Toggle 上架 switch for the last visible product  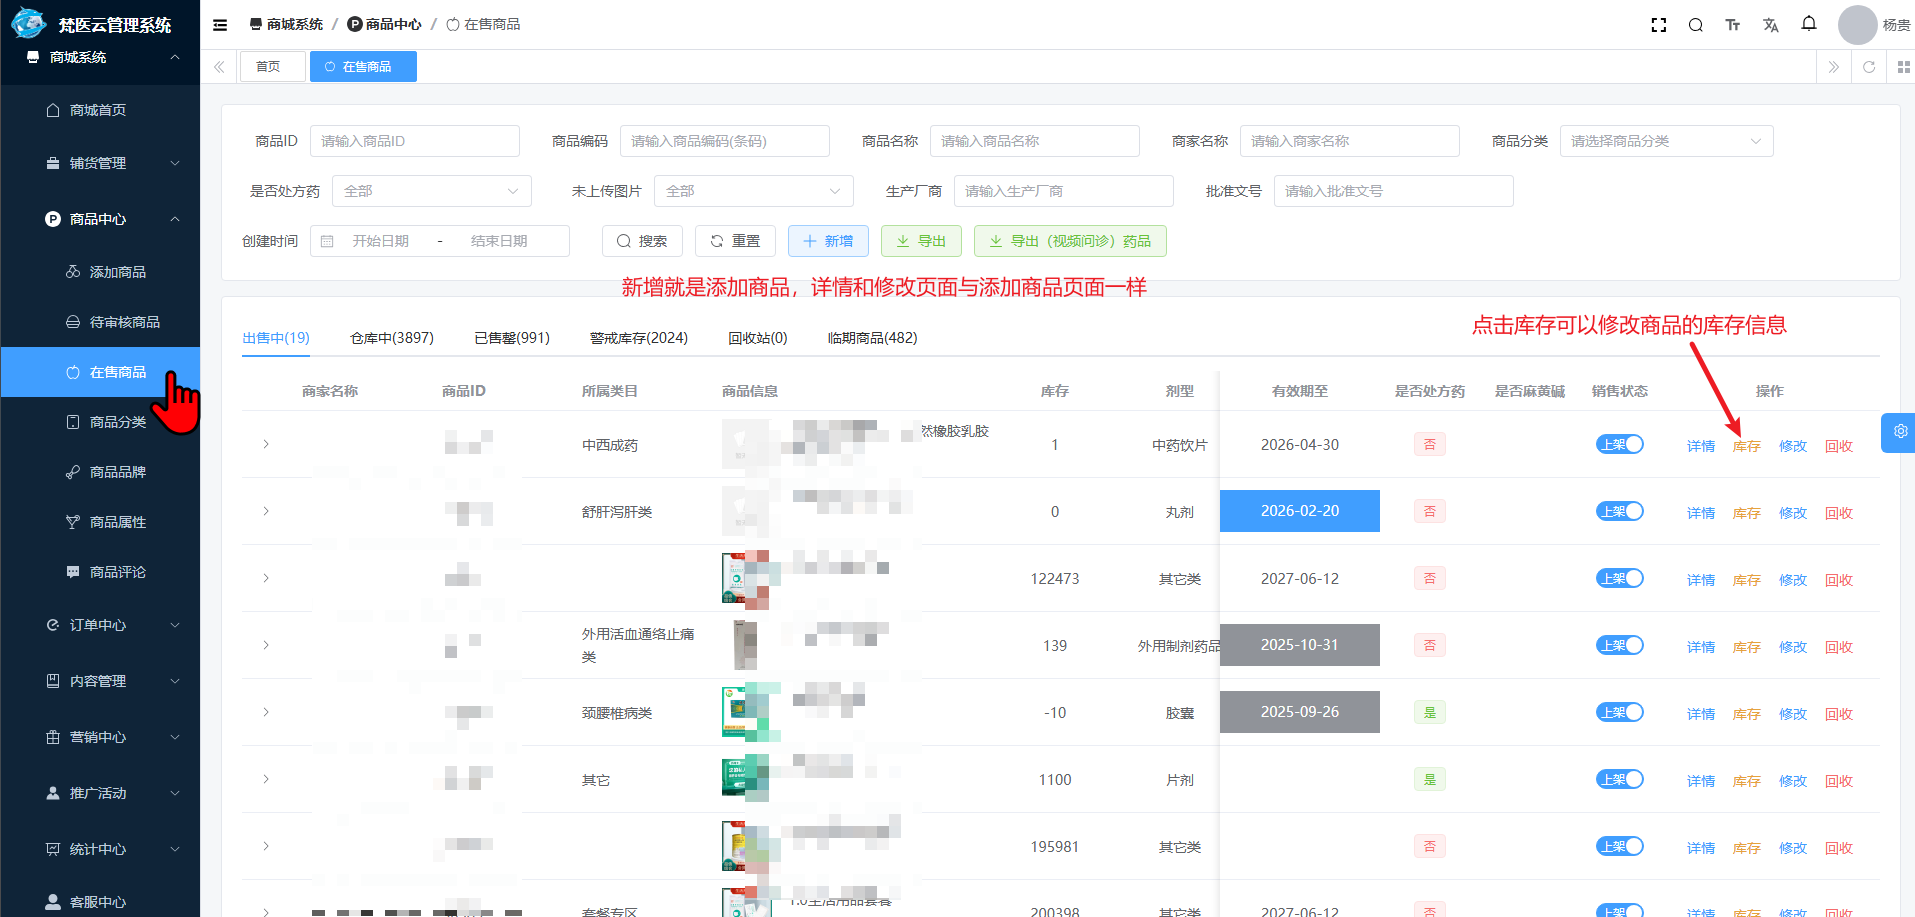(1619, 909)
